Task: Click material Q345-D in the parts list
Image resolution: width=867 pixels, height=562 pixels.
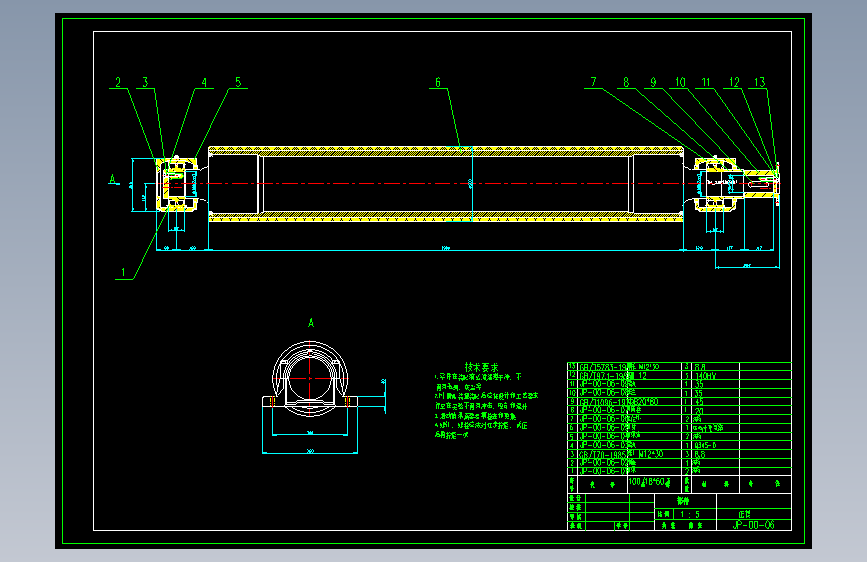Action: (x=705, y=445)
